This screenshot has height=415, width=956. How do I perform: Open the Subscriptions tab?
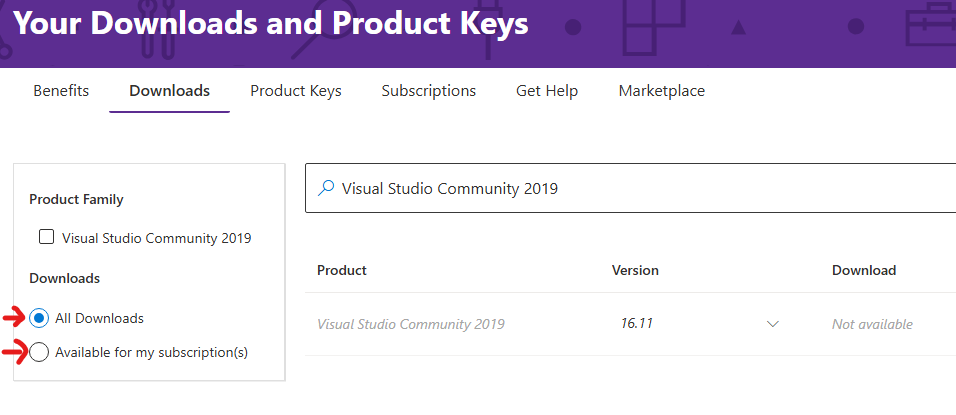(x=429, y=91)
